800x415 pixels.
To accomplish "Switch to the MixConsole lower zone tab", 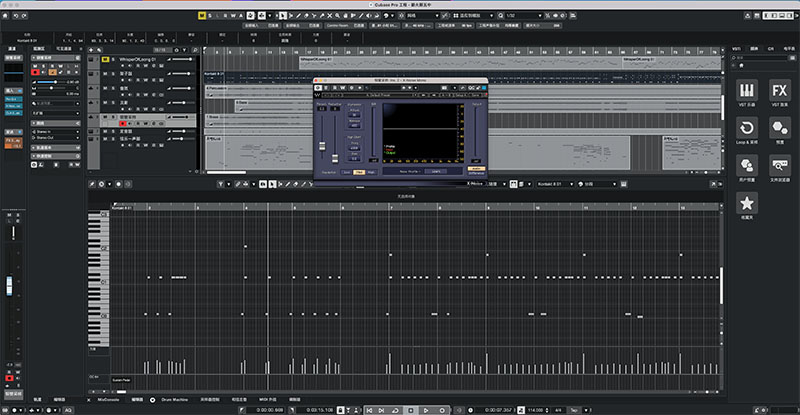I will tap(108, 400).
